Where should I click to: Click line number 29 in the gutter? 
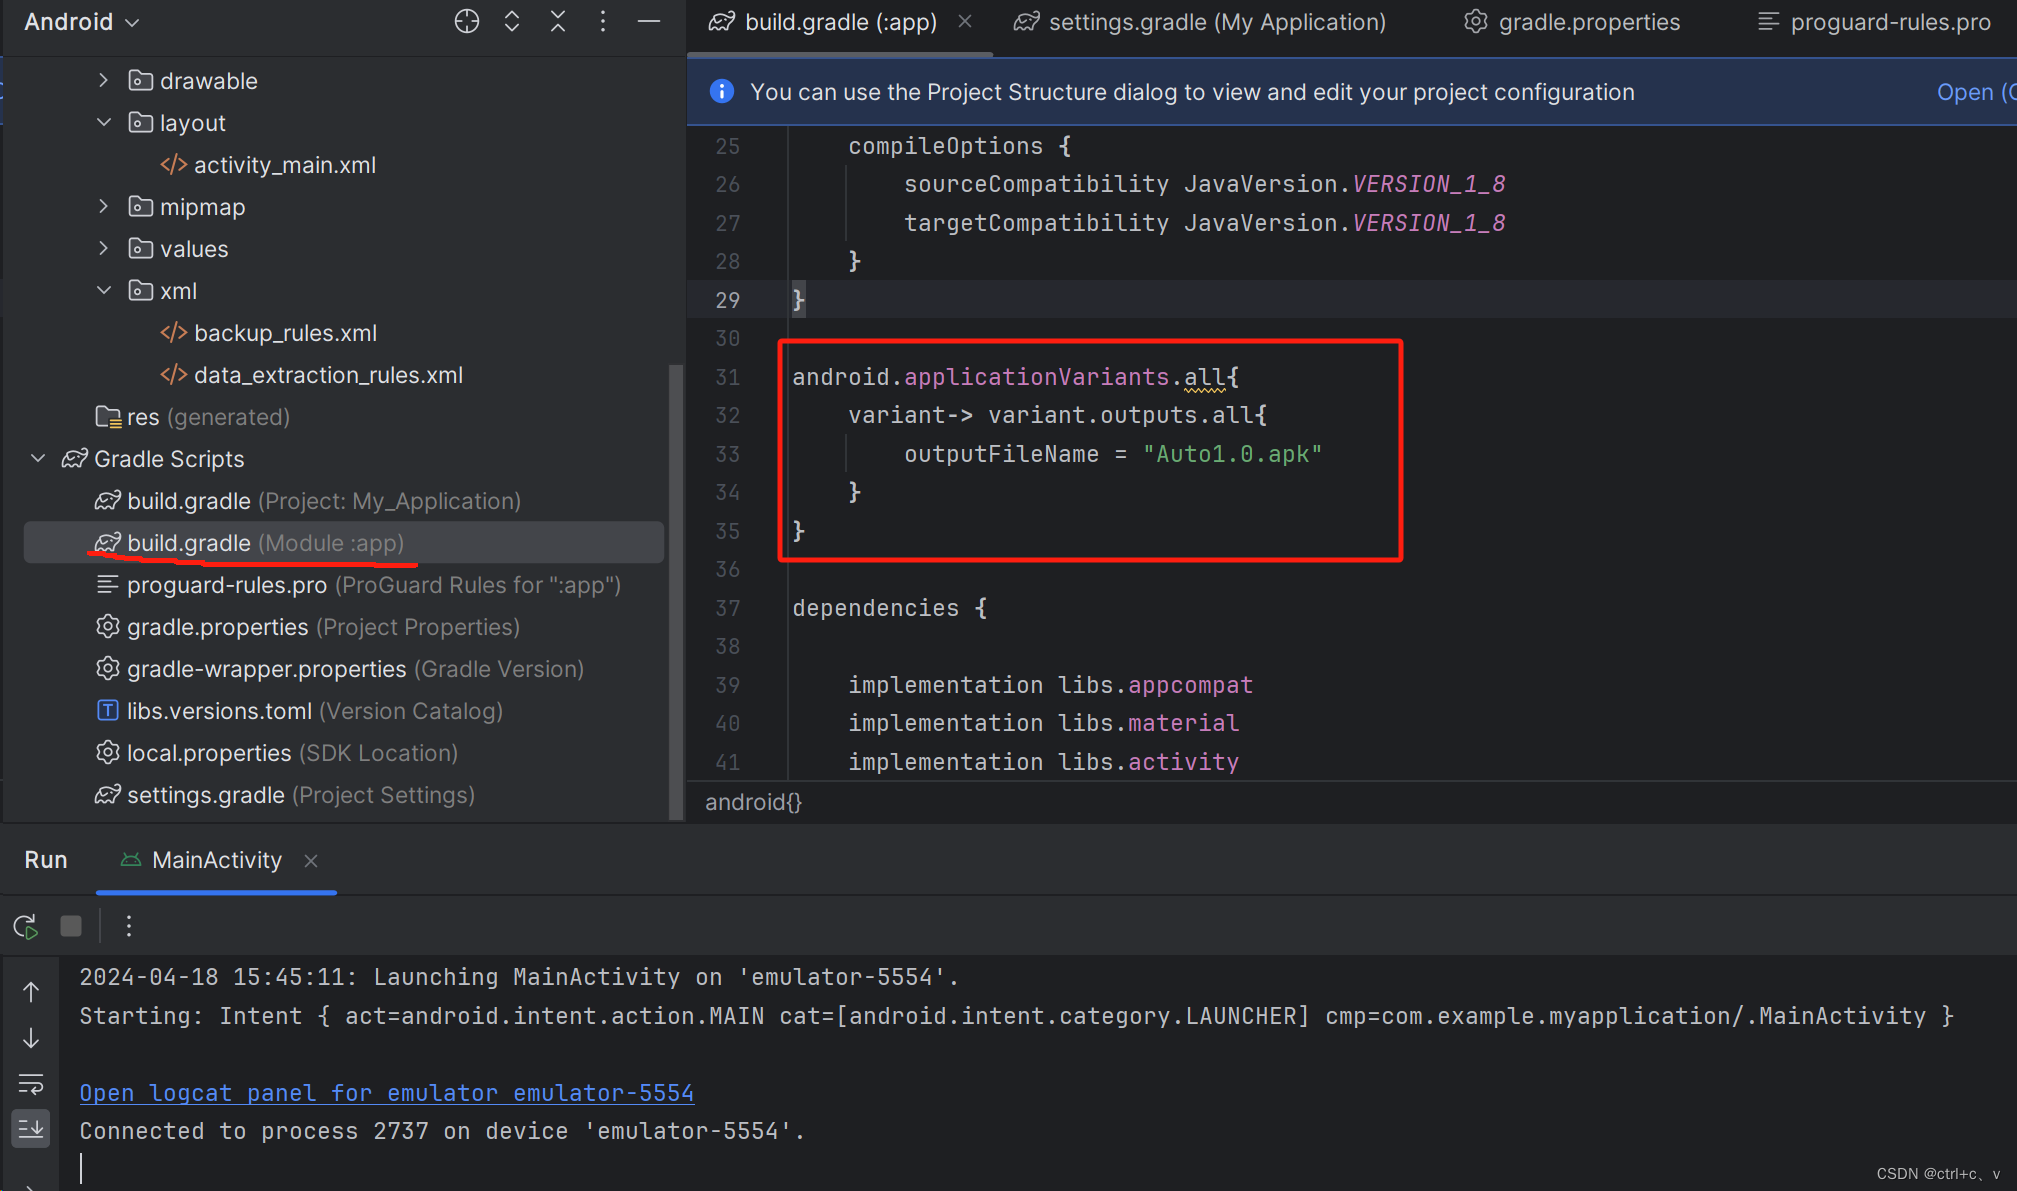[x=727, y=300]
